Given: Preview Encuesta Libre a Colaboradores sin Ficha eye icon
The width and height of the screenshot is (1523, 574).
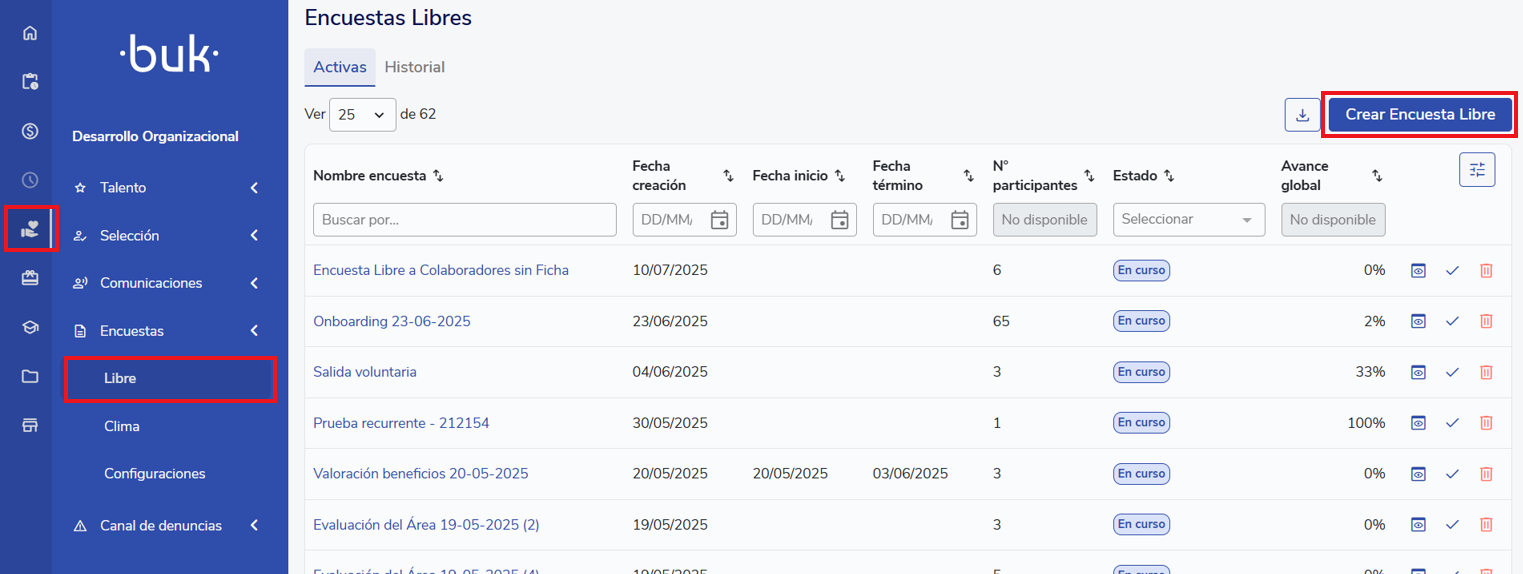Looking at the screenshot, I should (x=1418, y=270).
